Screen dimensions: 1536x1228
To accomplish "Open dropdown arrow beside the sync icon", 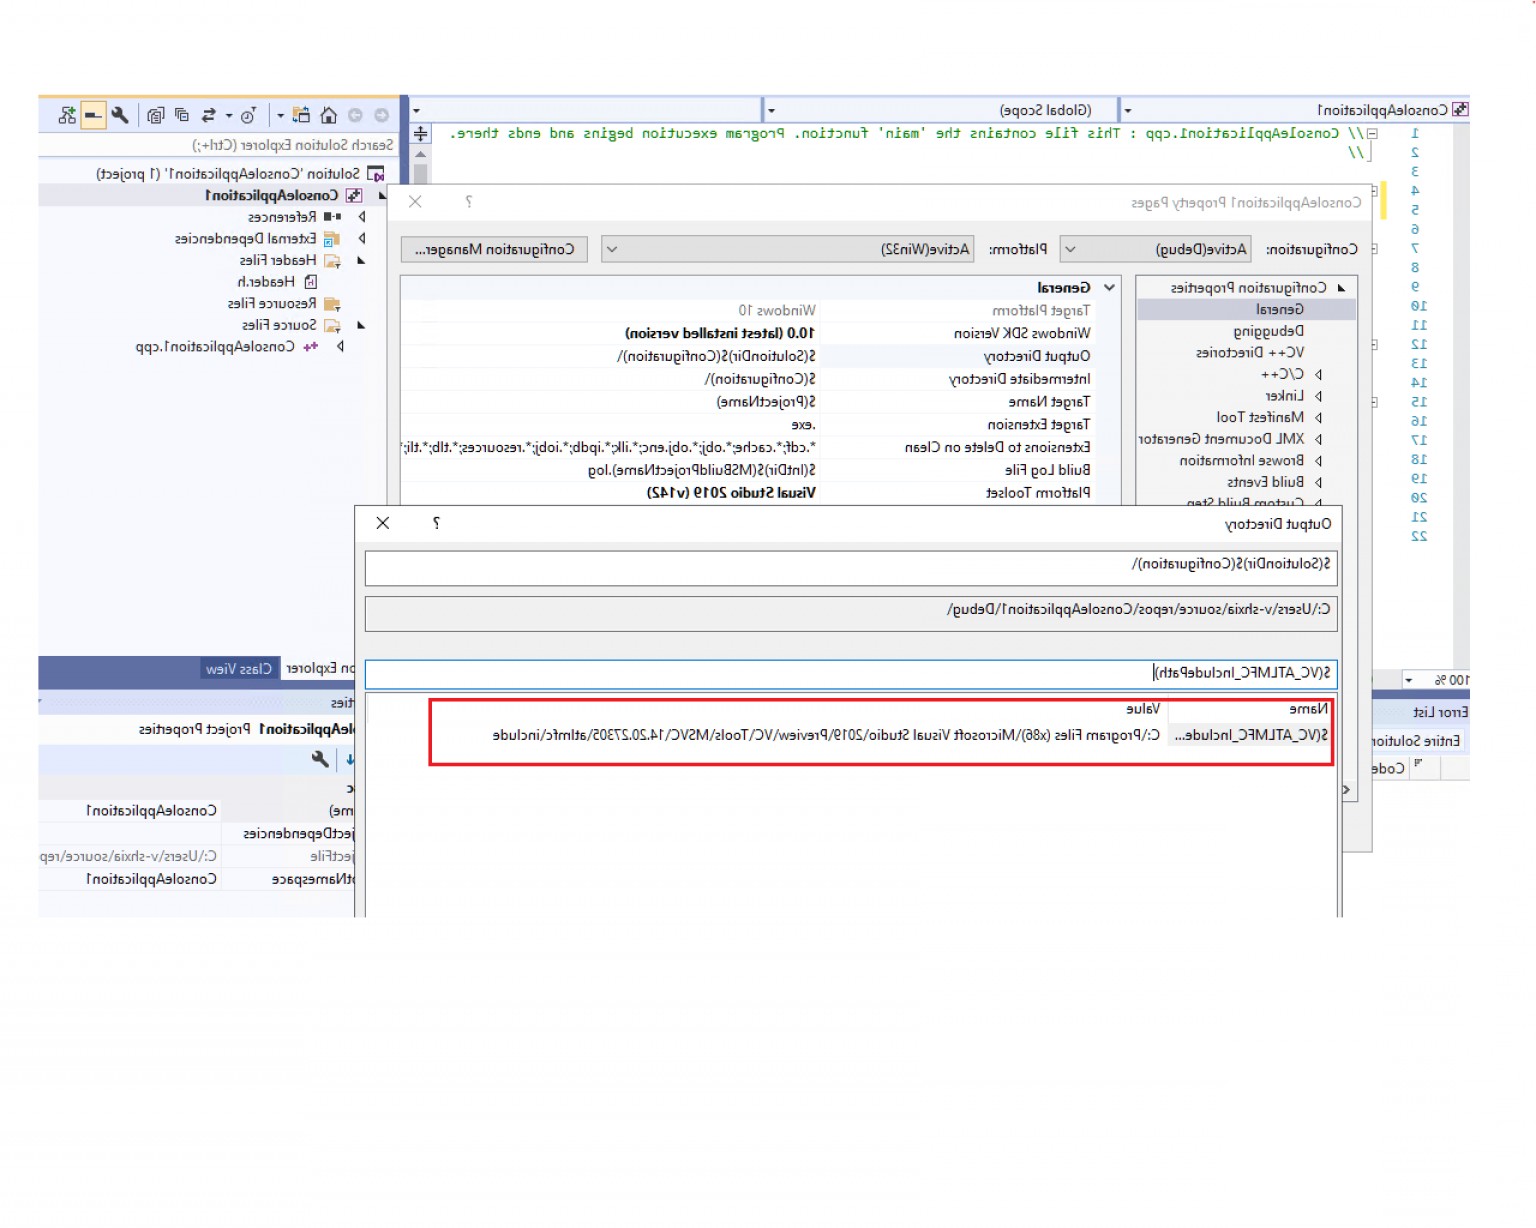I will point(229,116).
